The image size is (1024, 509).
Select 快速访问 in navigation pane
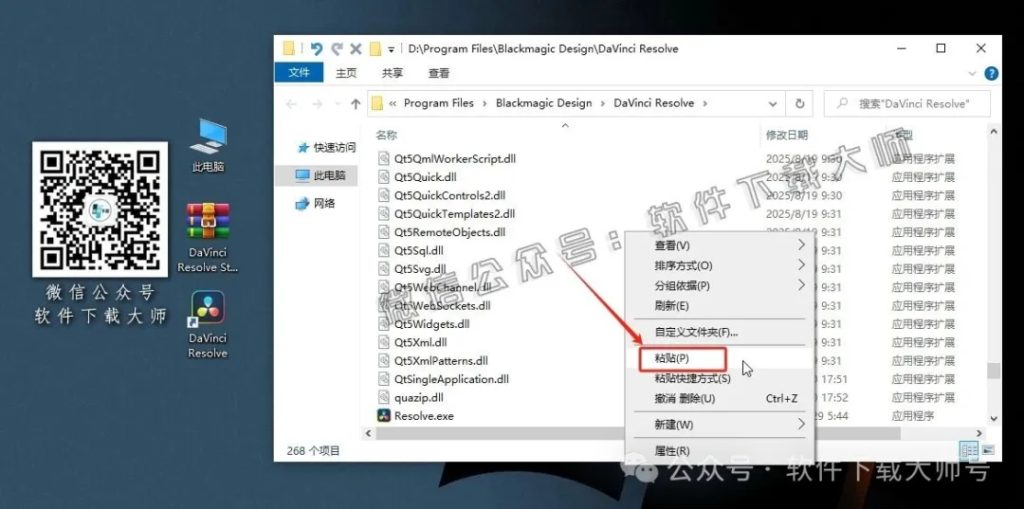coord(327,148)
